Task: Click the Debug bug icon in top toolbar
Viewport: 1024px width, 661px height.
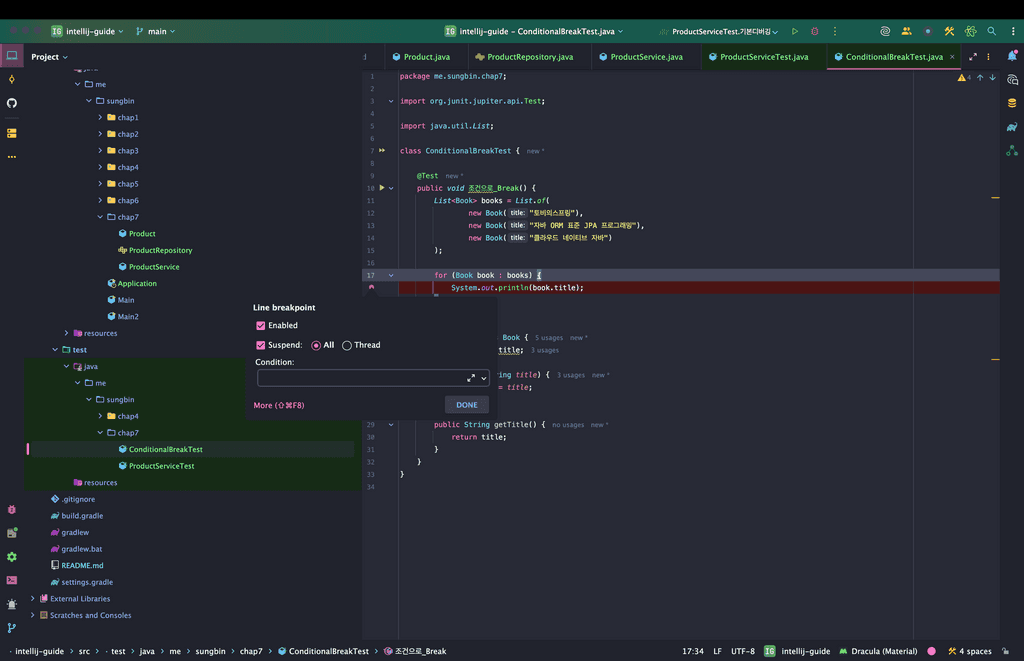Action: coord(815,31)
